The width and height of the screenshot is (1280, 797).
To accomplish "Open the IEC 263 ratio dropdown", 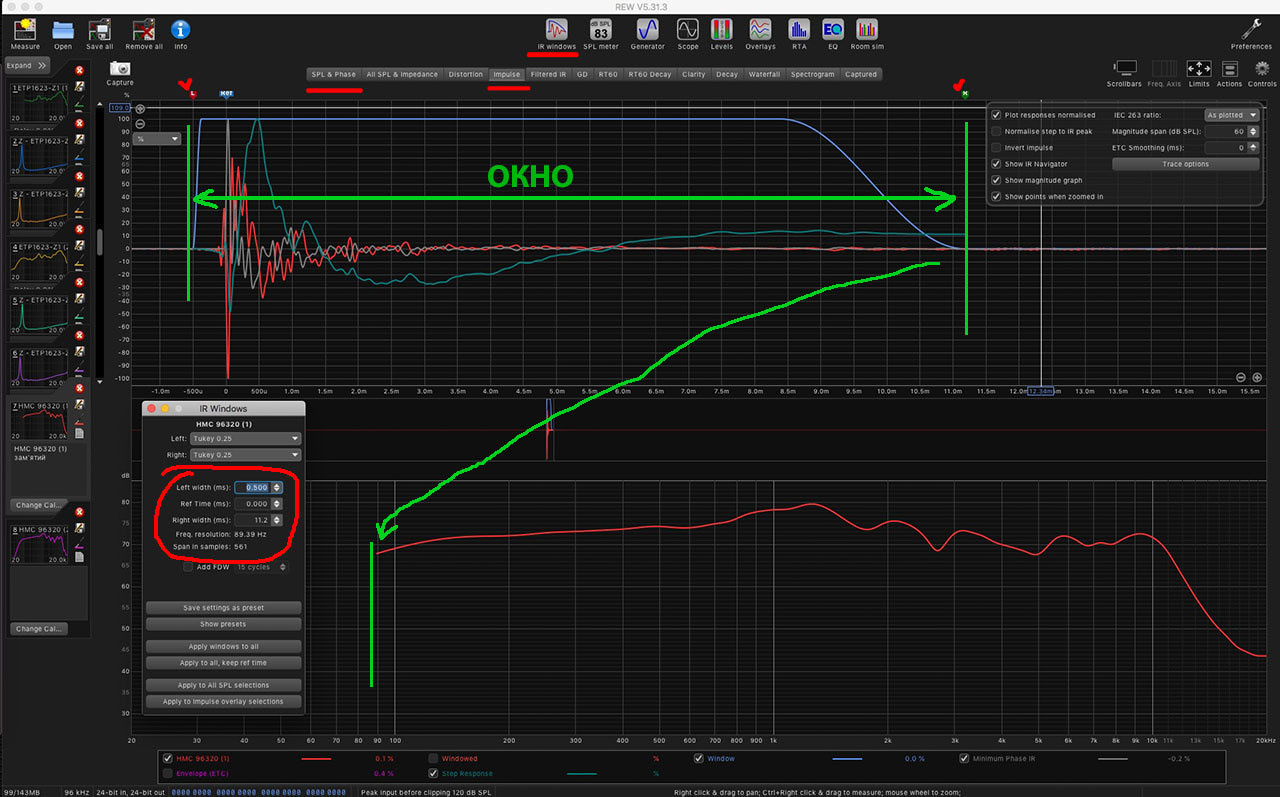I will (x=1231, y=115).
